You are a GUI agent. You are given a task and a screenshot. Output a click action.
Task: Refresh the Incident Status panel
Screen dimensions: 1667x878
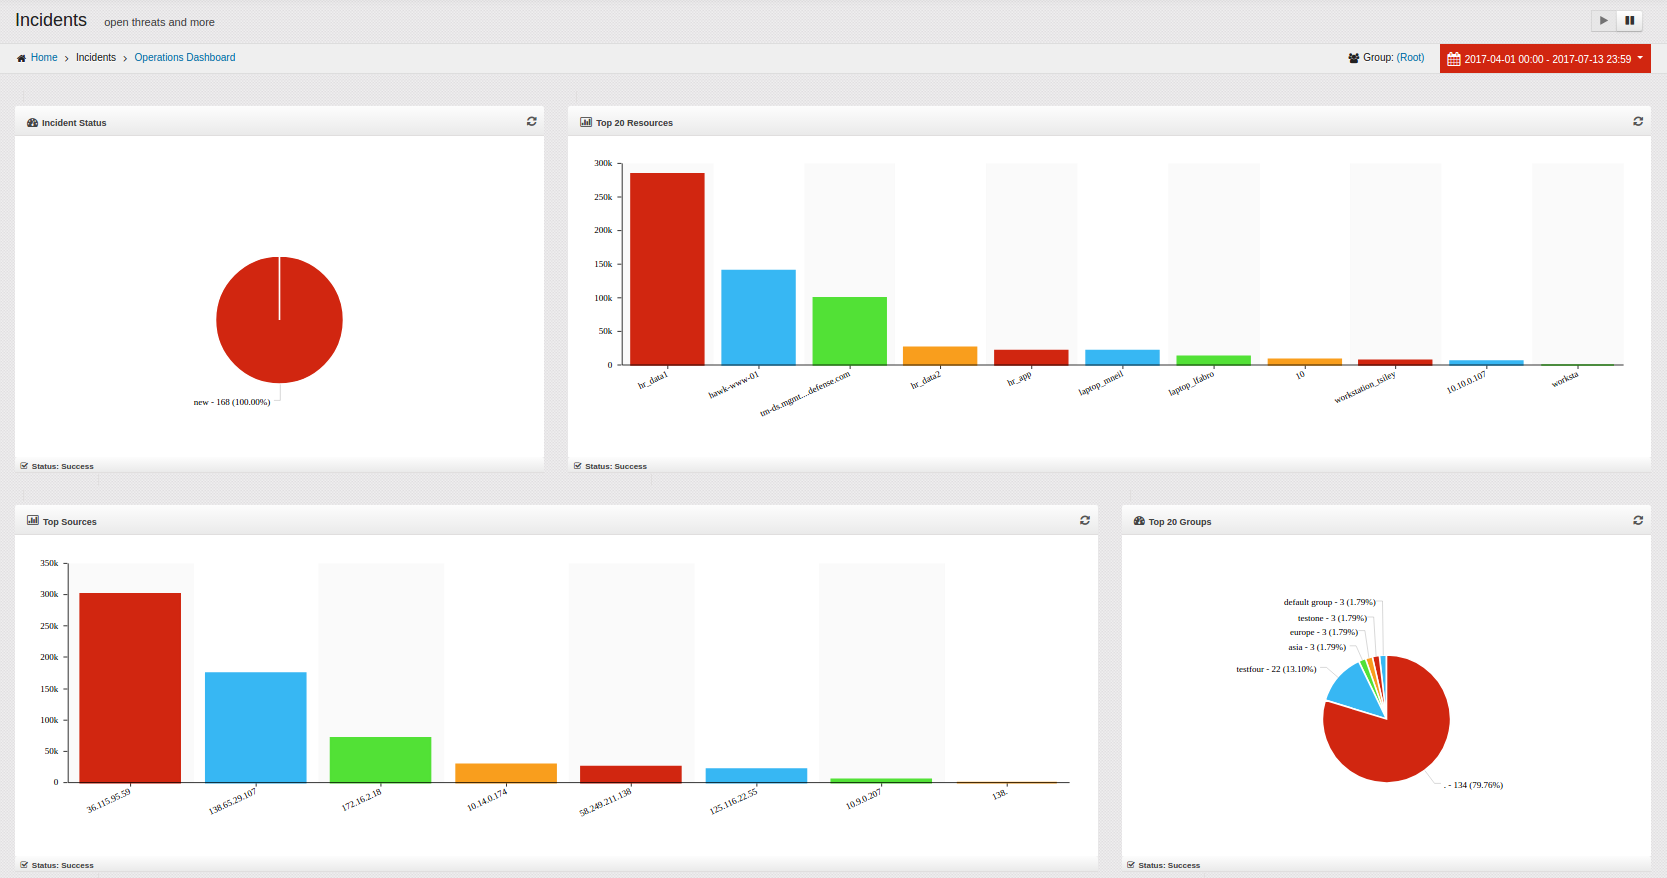[532, 121]
